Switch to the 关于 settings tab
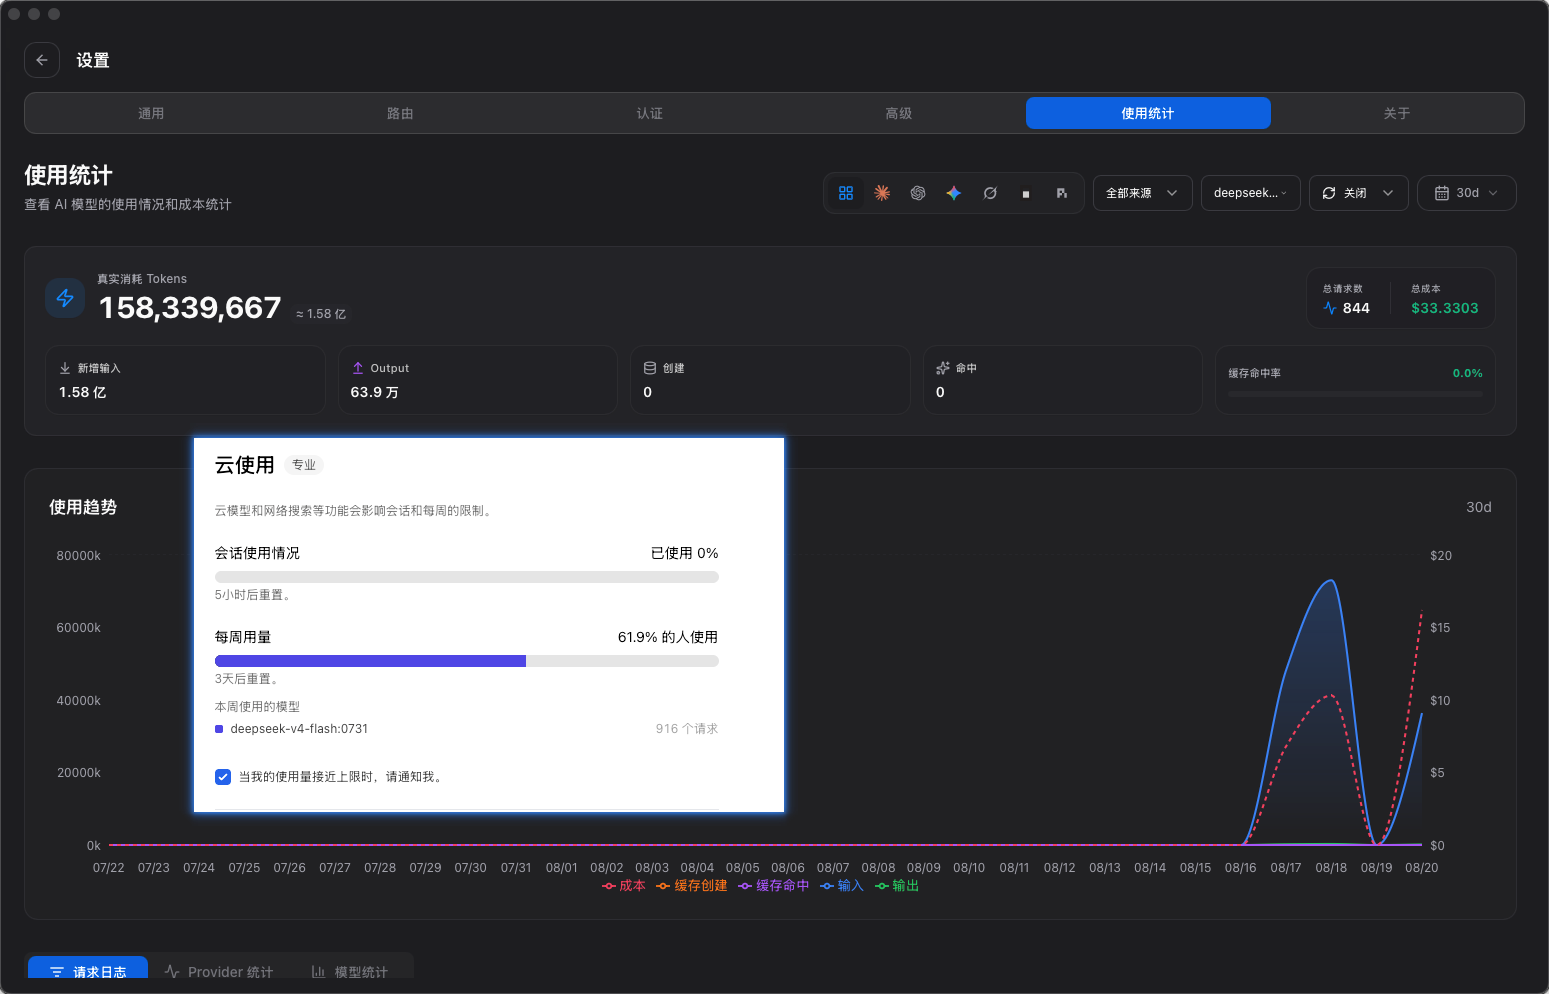This screenshot has height=994, width=1549. [1397, 113]
